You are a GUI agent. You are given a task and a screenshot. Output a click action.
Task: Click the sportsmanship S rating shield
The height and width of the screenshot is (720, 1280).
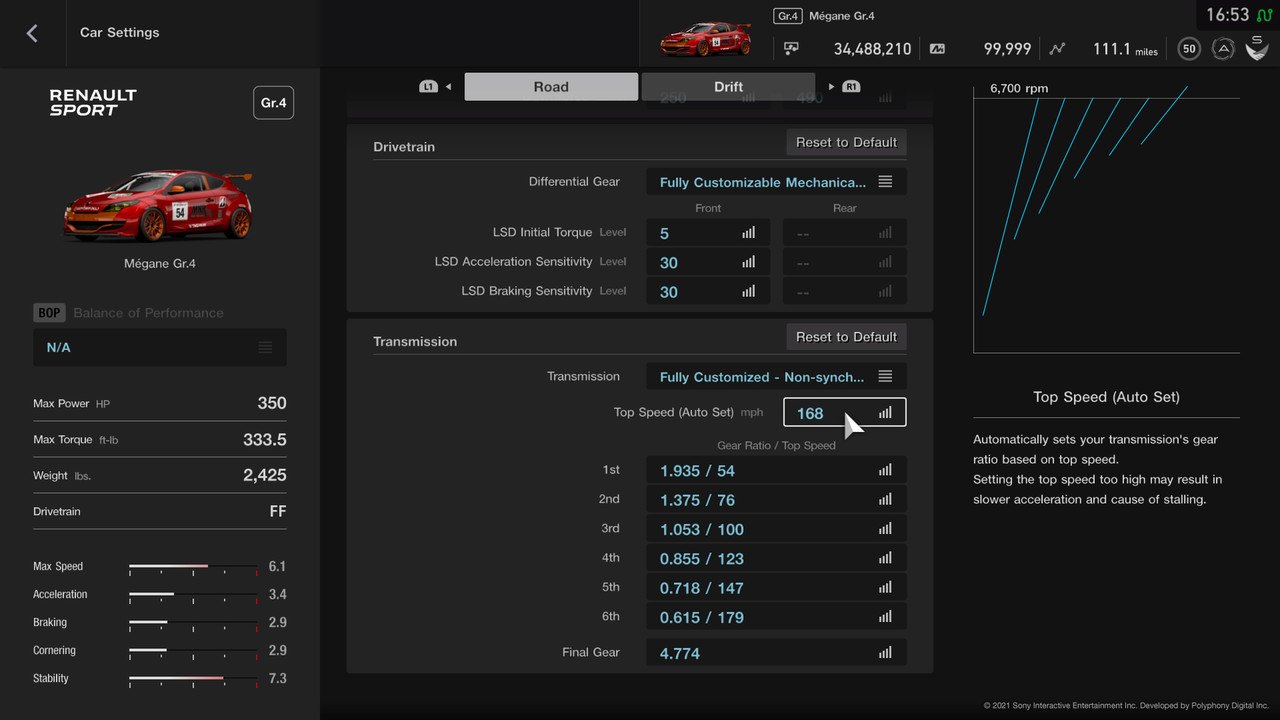pyautogui.click(x=1257, y=47)
